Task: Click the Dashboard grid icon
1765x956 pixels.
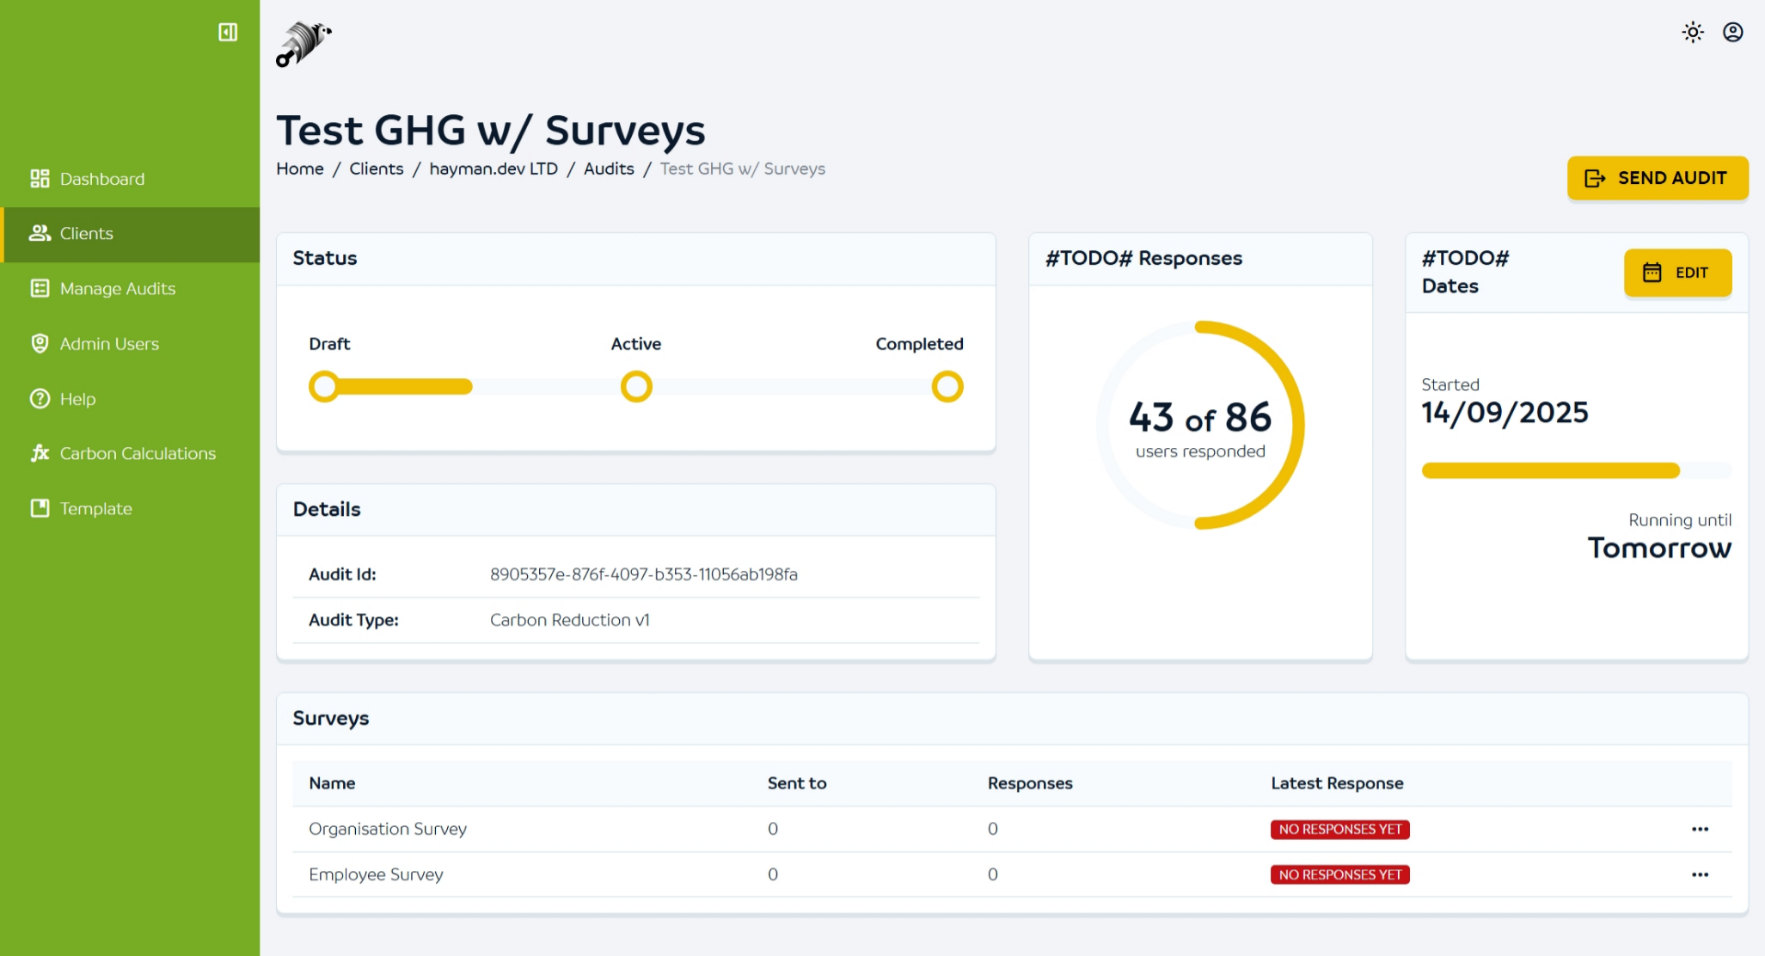Action: pos(40,179)
